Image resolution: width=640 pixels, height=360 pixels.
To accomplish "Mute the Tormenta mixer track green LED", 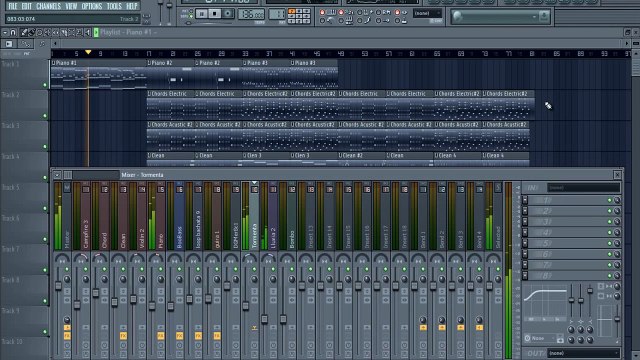I will click(x=254, y=269).
